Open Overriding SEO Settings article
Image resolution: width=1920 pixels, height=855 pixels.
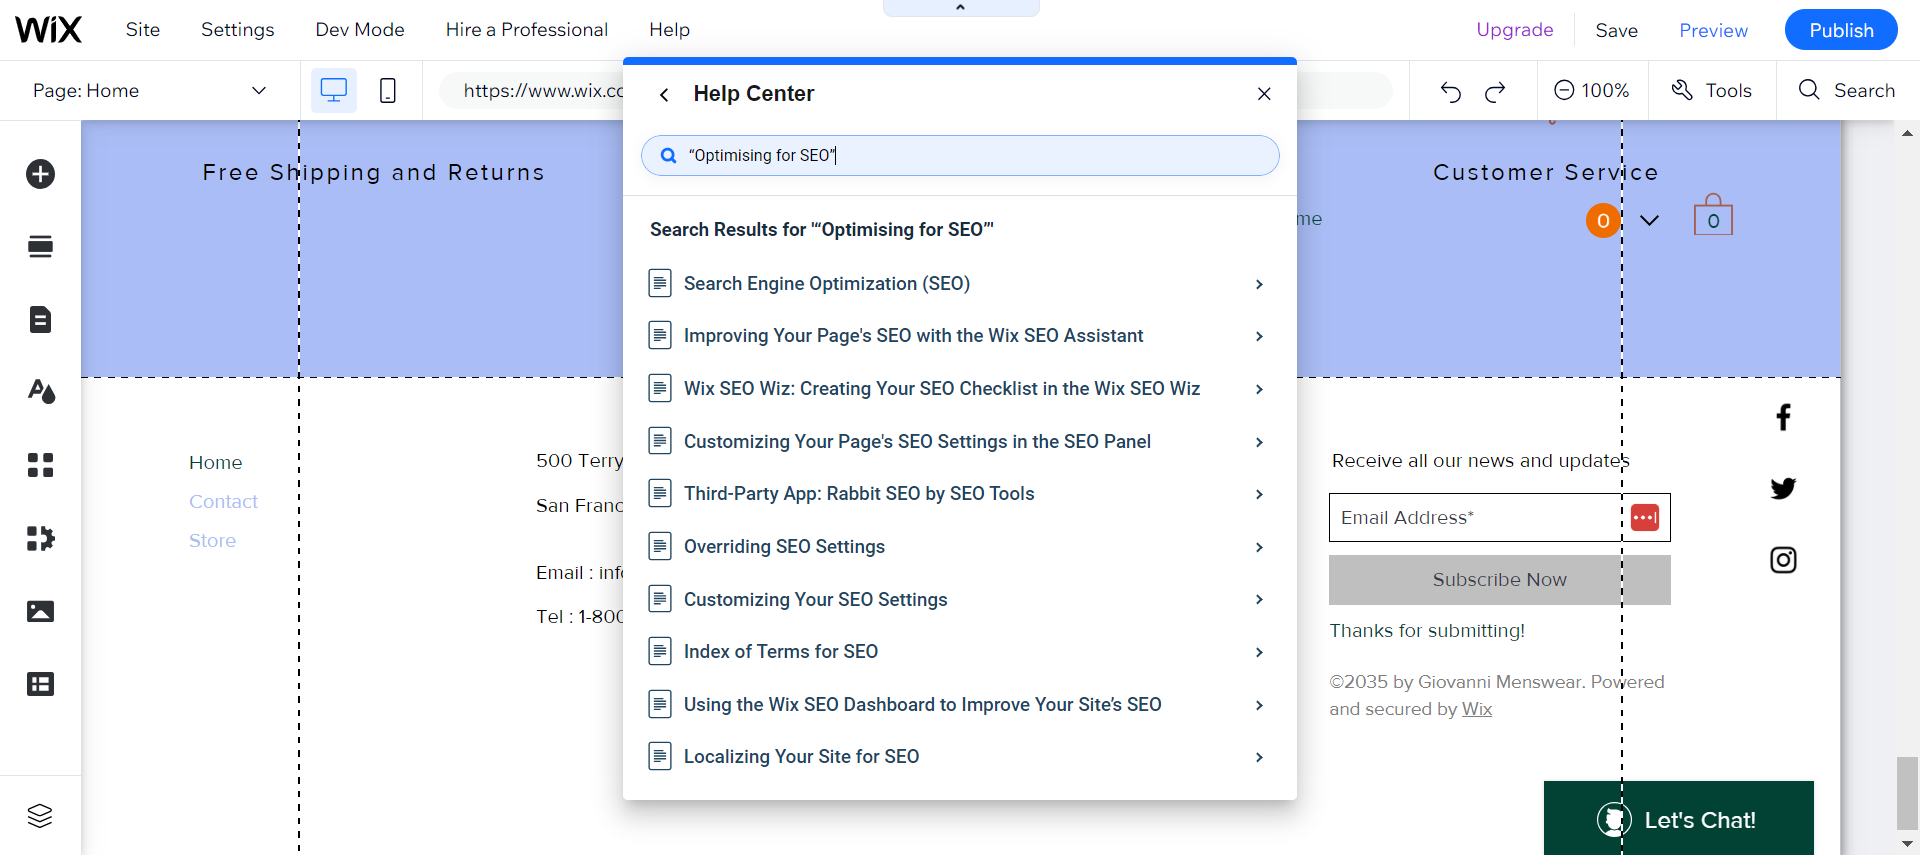(x=959, y=547)
